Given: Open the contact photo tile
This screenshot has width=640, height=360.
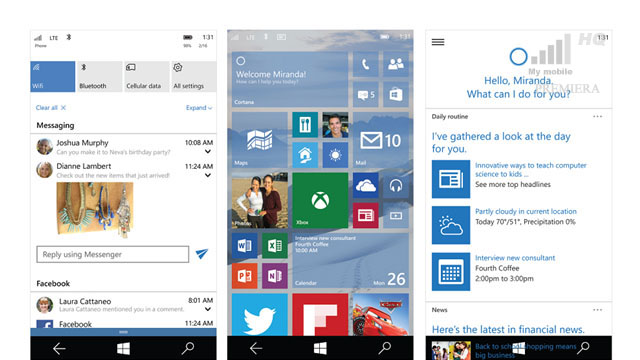Looking at the screenshot, I should coord(335,125).
